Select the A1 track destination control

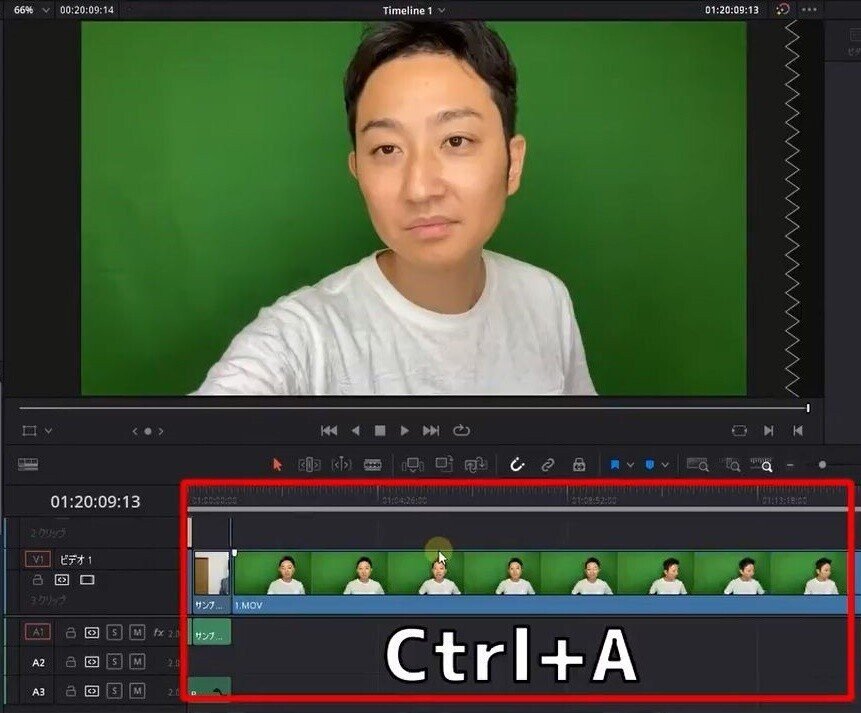coord(38,632)
